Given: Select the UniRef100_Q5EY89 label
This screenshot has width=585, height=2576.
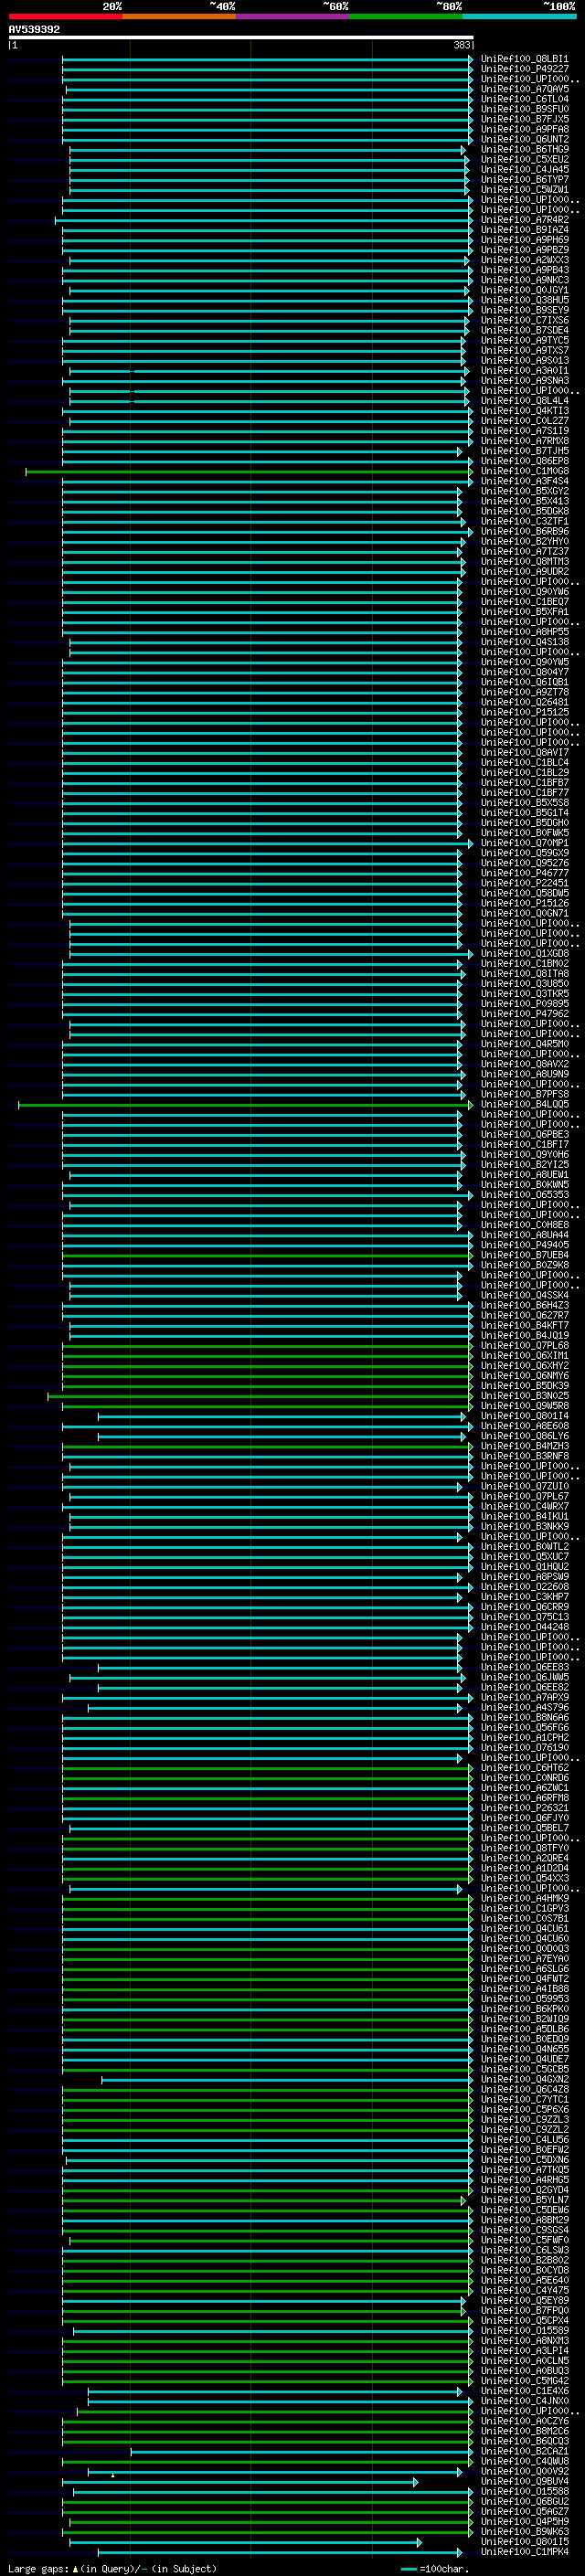Looking at the screenshot, I should (x=525, y=2300).
